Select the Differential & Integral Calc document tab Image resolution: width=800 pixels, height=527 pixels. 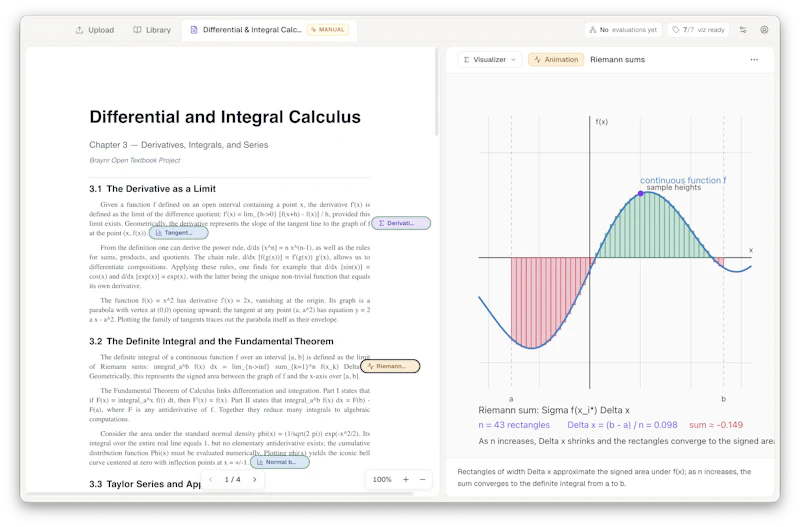click(269, 30)
